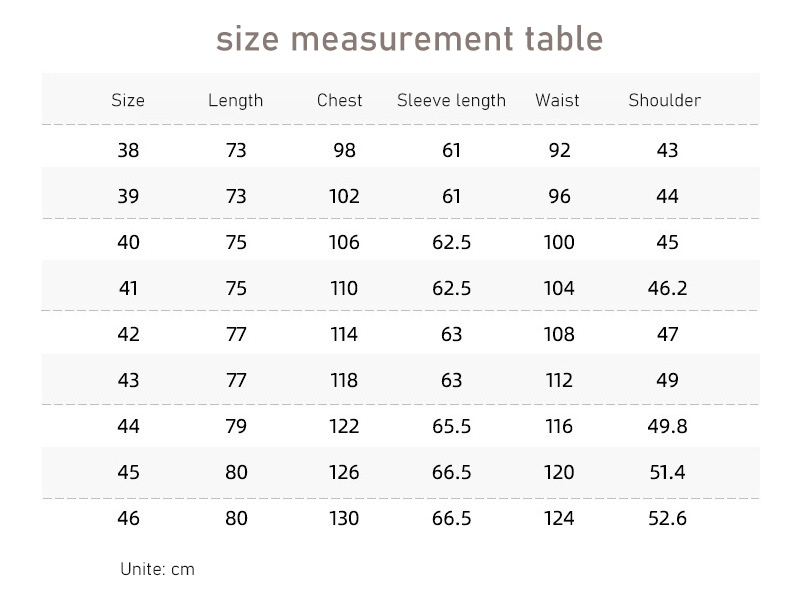Select the Chest column header

[340, 100]
